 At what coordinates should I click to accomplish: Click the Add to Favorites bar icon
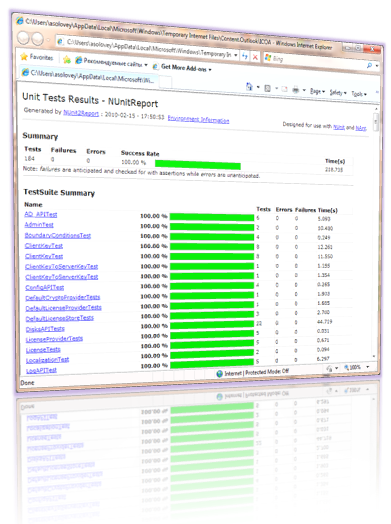point(67,59)
